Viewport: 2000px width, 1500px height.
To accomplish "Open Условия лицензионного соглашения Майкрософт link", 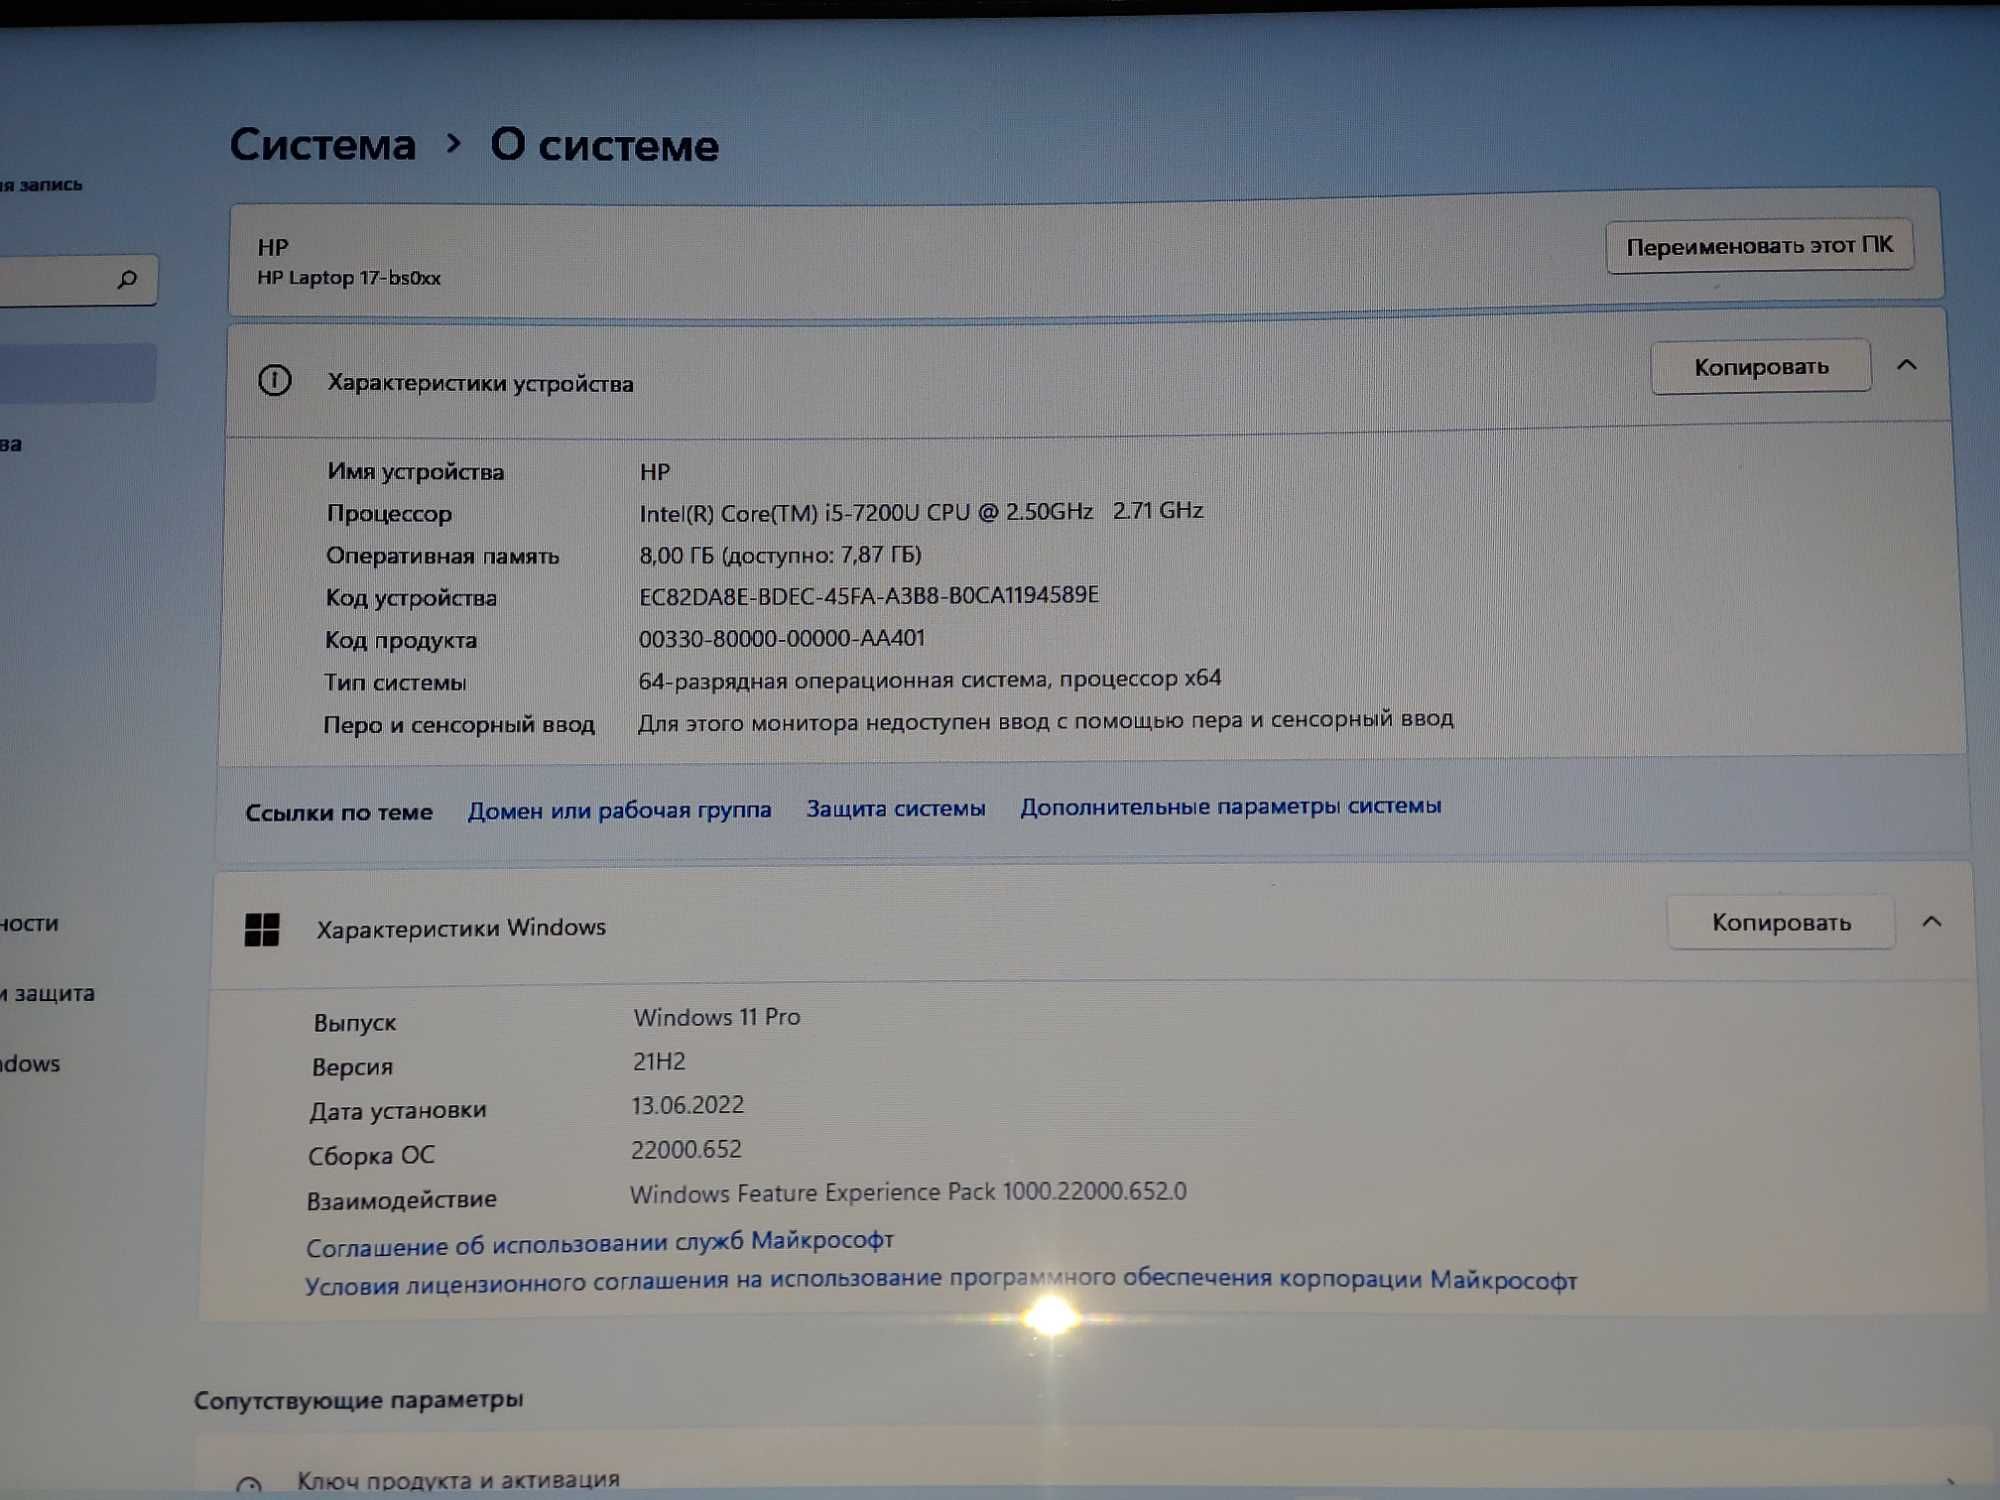I will coord(941,1281).
